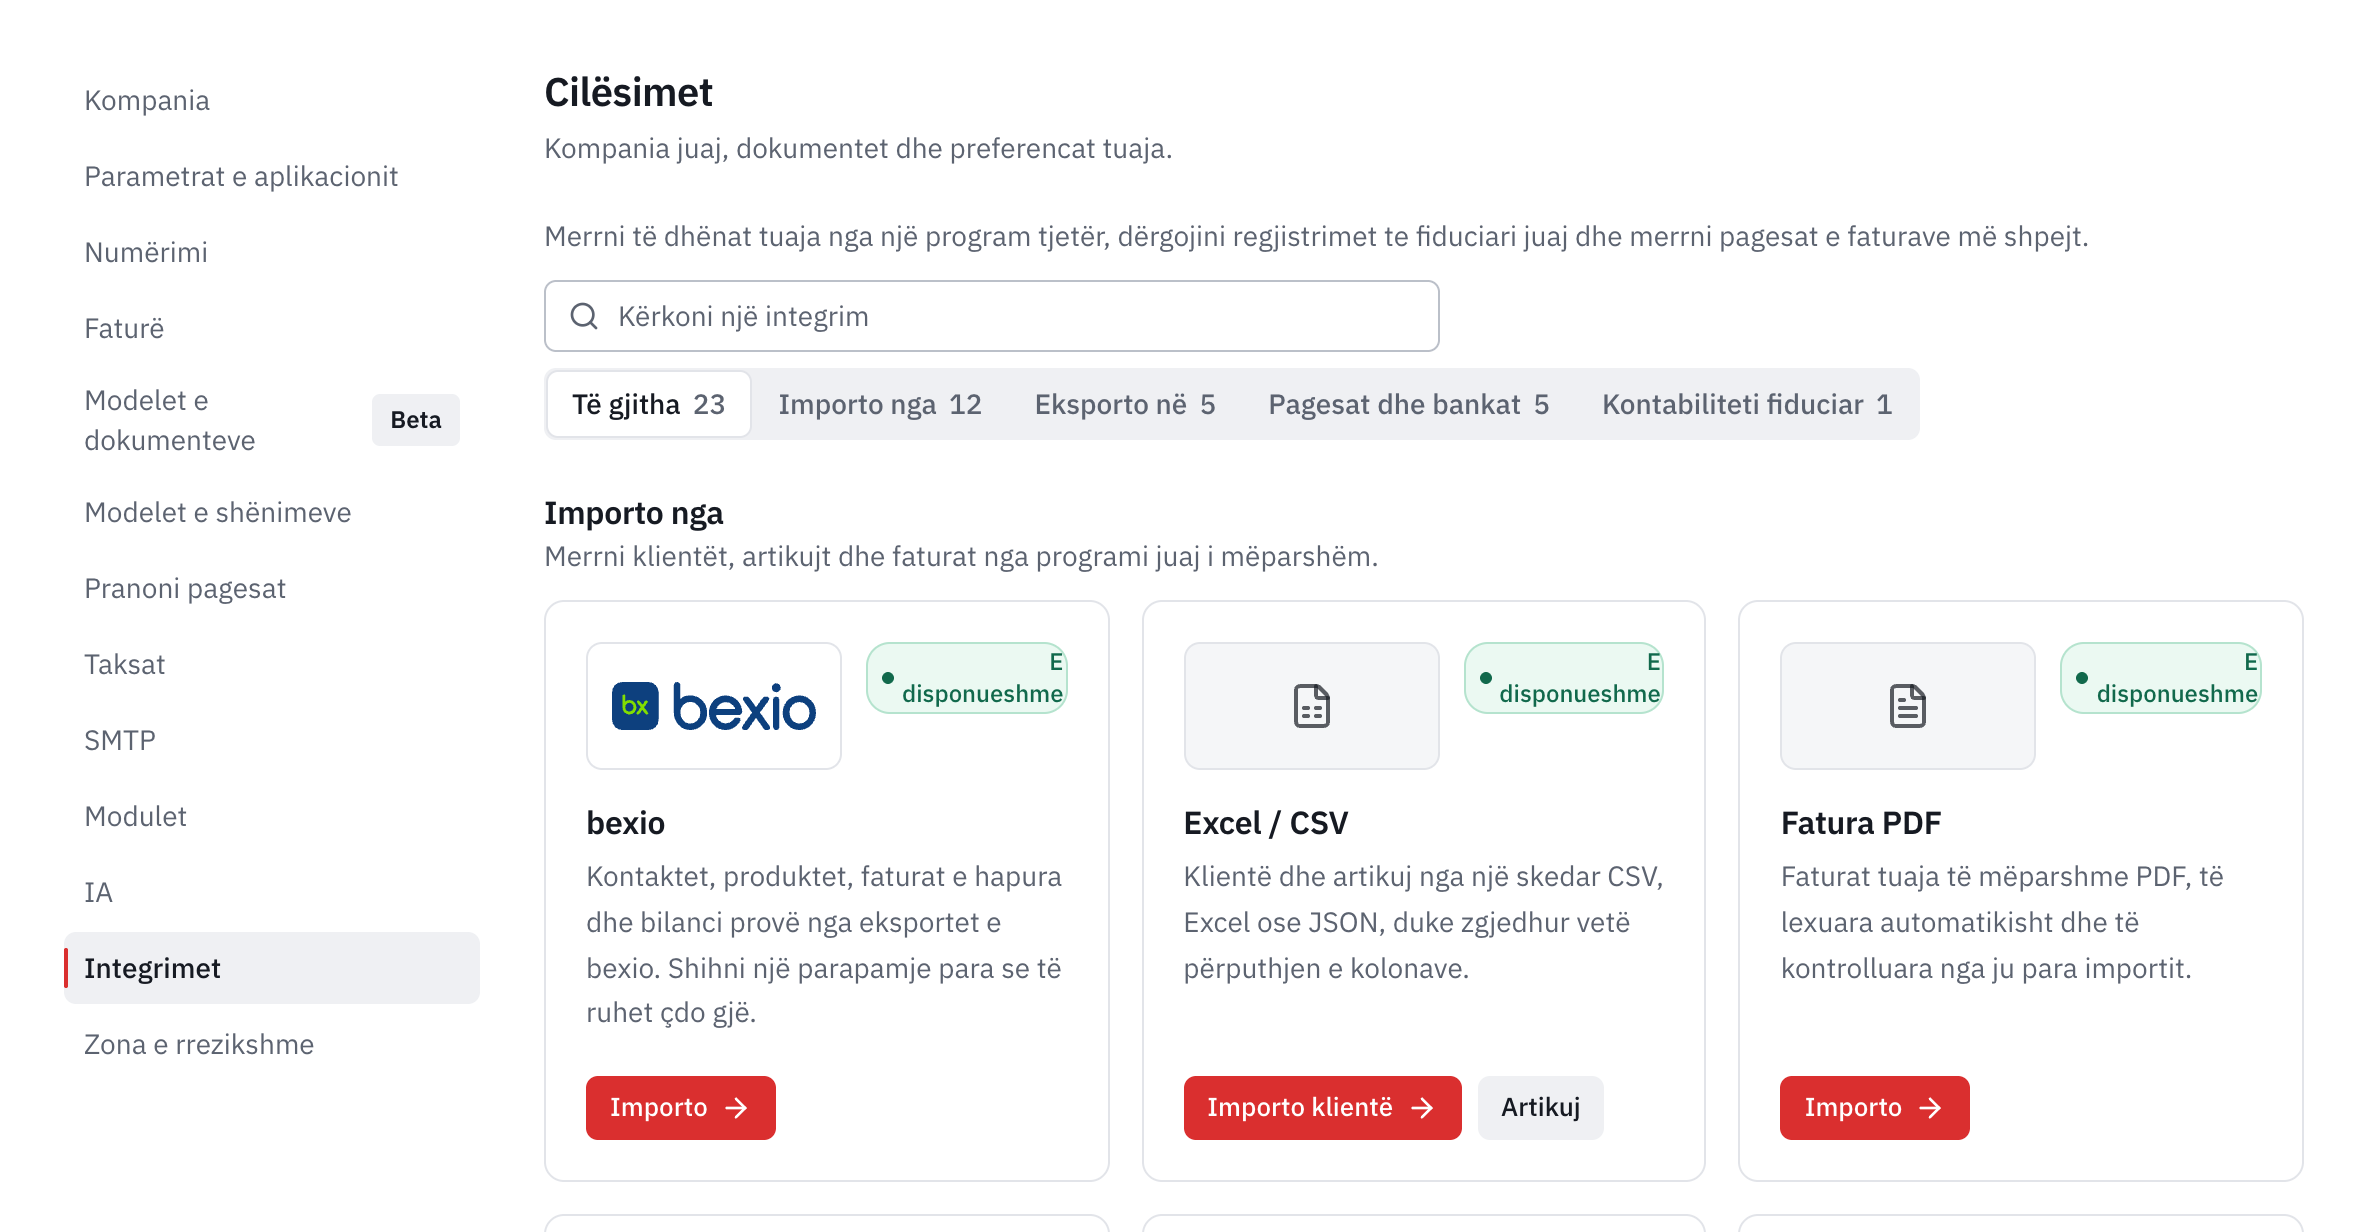Click the bexio logo thumbnail
This screenshot has height=1232, width=2368.
click(x=713, y=706)
